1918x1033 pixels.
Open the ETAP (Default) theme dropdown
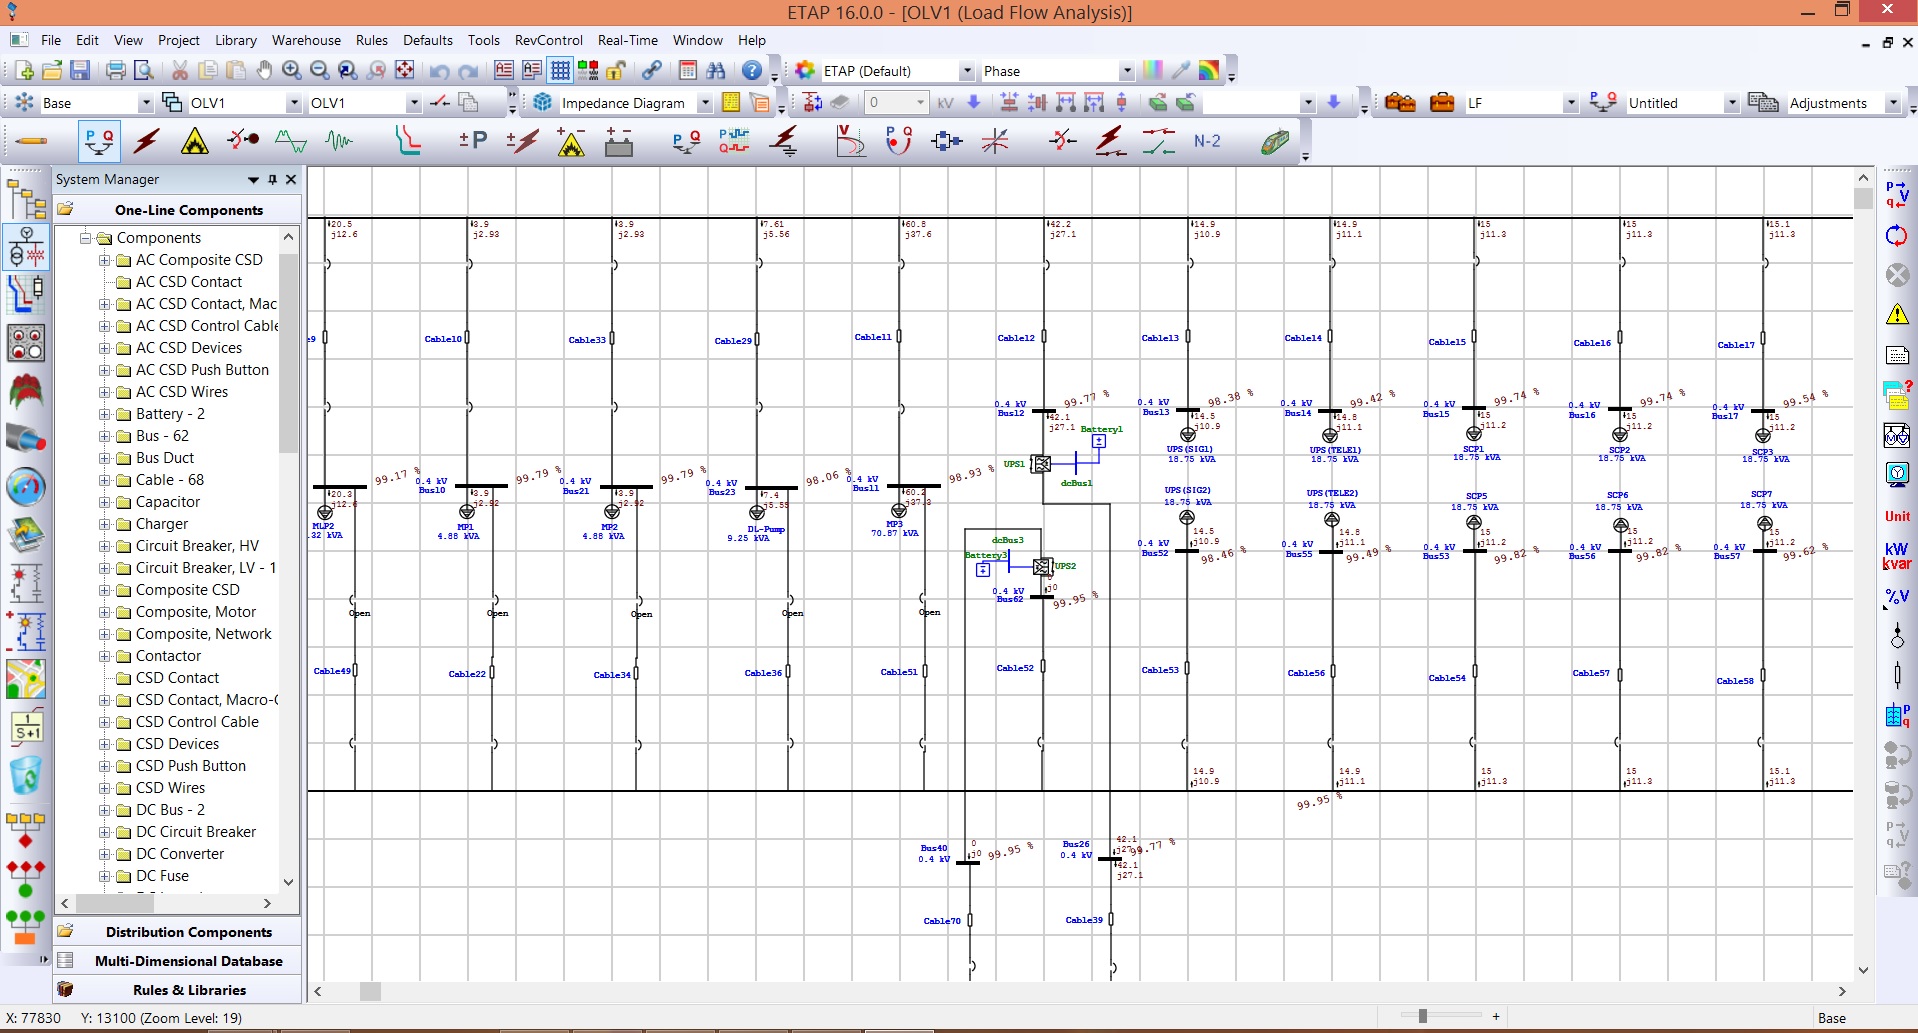point(967,71)
